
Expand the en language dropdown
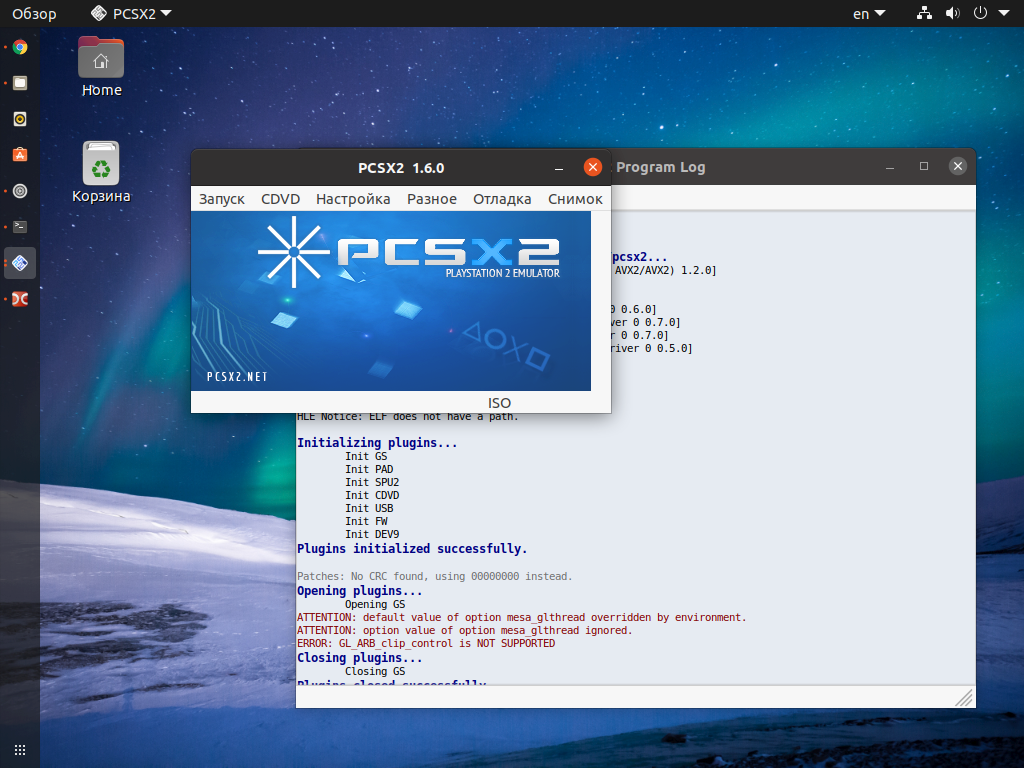click(869, 14)
